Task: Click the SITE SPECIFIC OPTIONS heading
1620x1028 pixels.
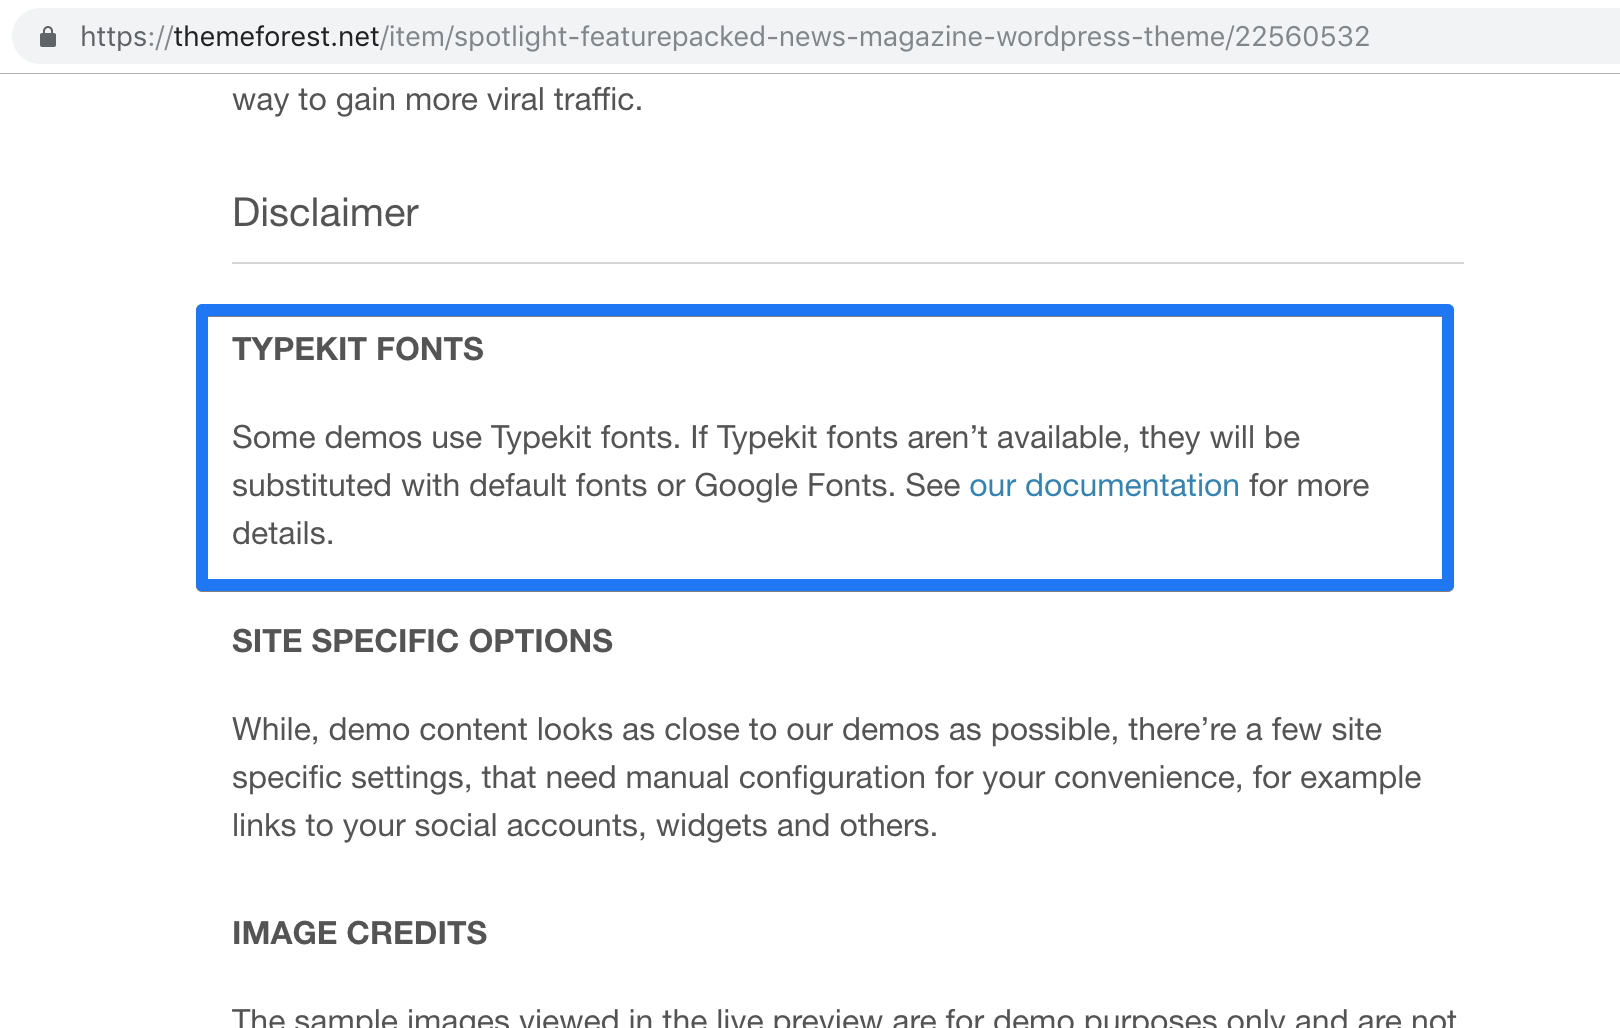Action: [x=422, y=641]
